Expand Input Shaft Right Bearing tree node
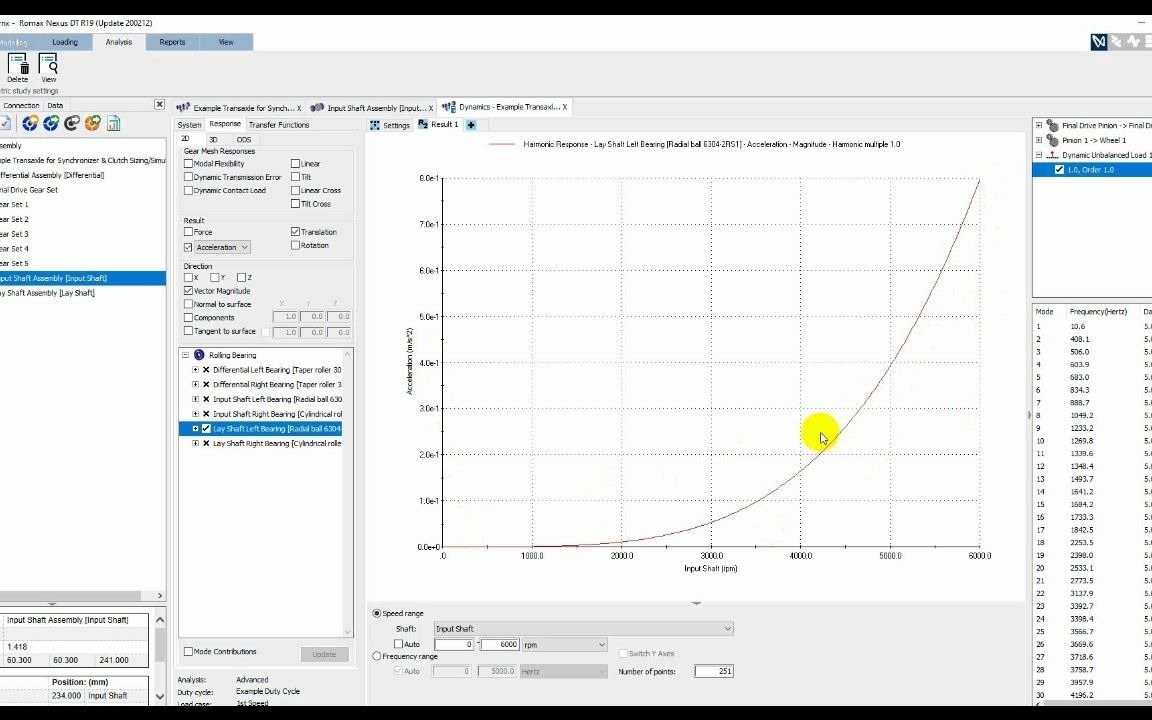 point(195,414)
